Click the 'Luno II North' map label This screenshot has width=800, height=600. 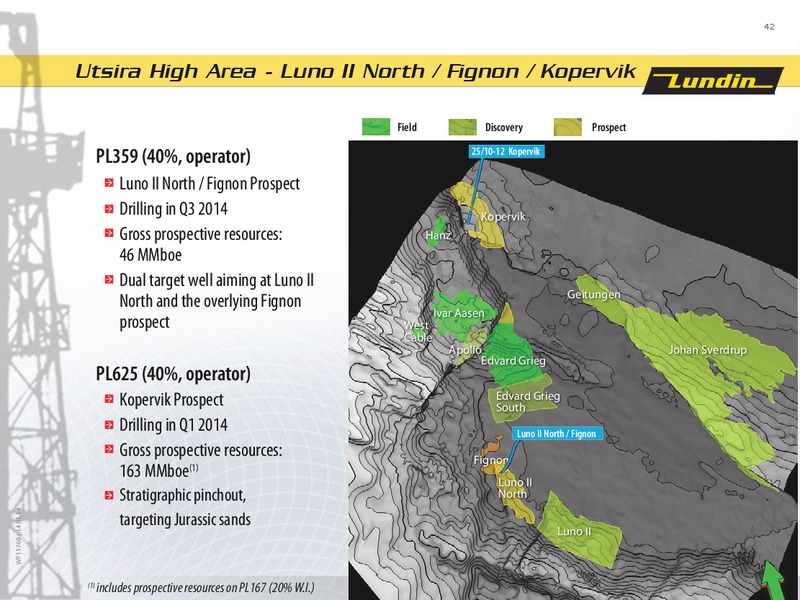(x=515, y=488)
